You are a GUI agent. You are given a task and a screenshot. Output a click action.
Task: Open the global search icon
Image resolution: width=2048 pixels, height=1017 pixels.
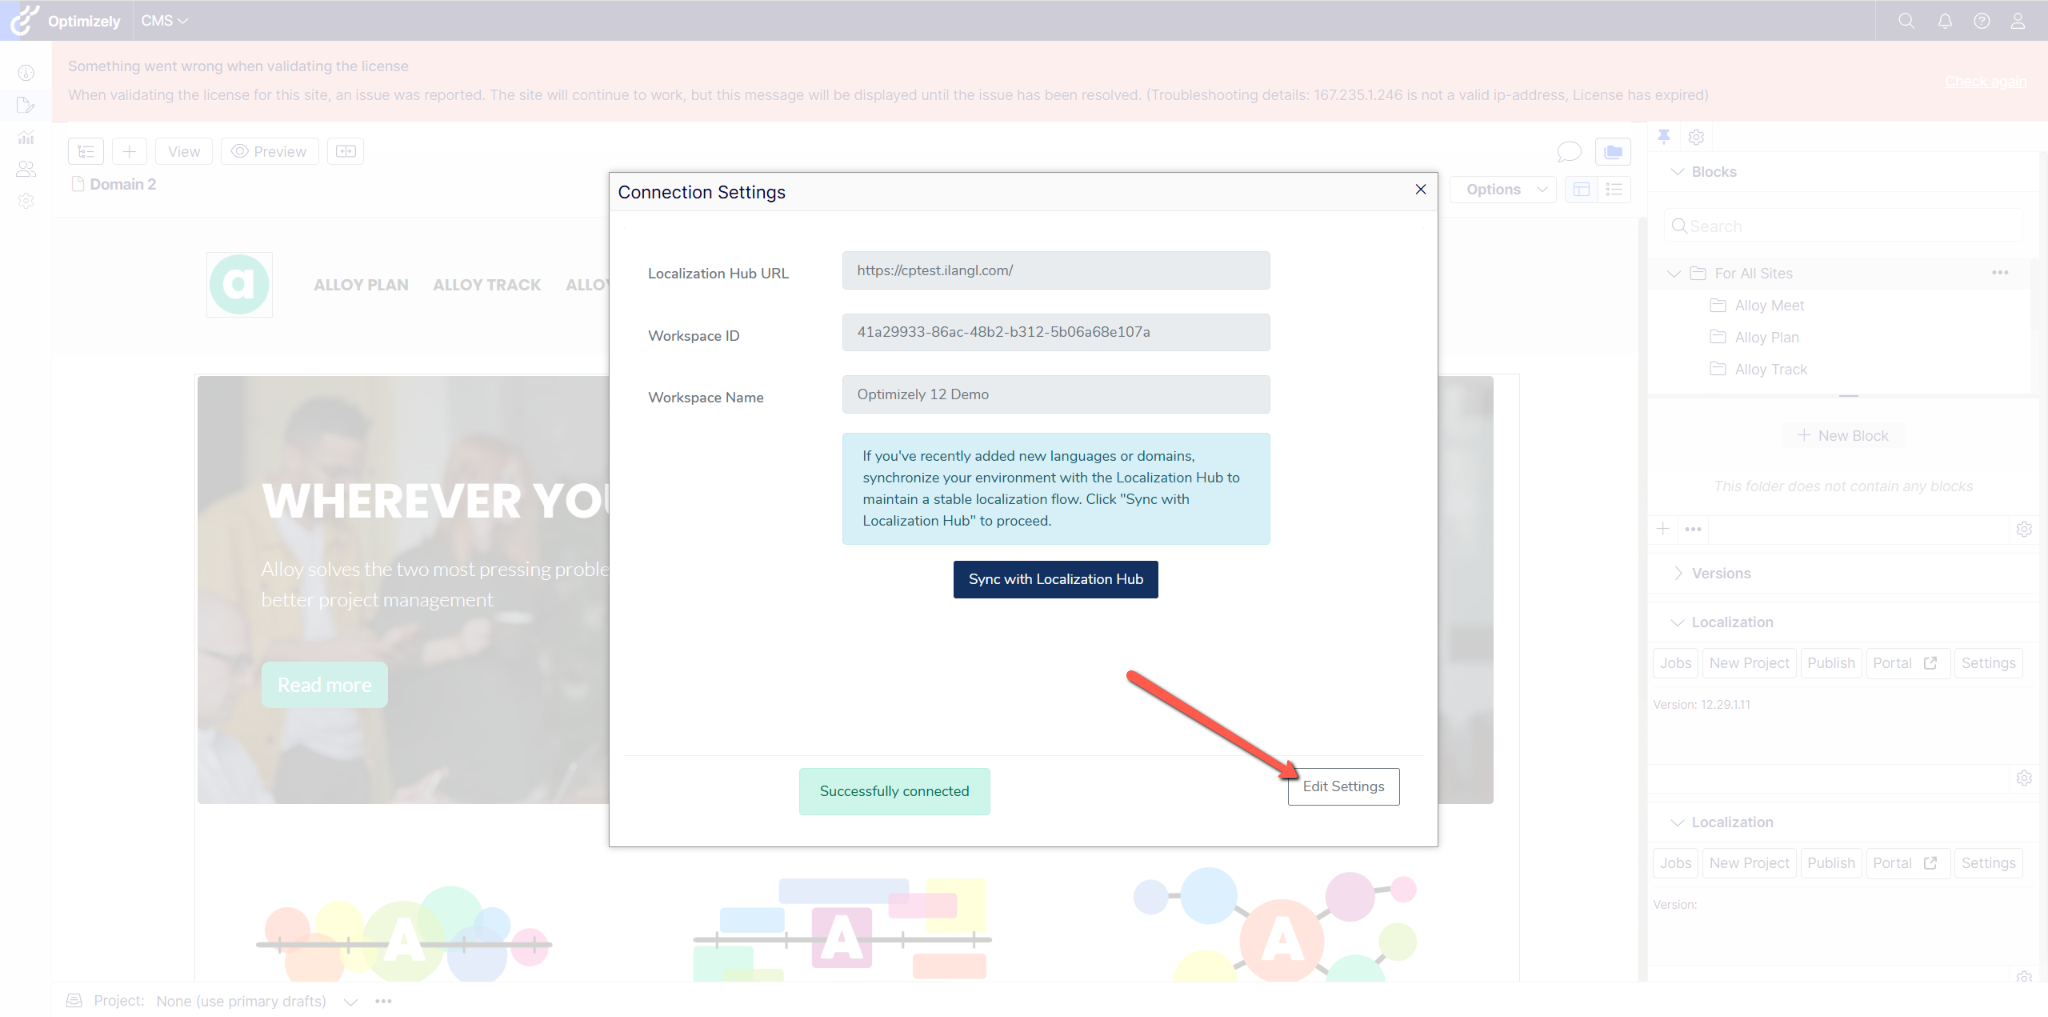click(x=1906, y=21)
